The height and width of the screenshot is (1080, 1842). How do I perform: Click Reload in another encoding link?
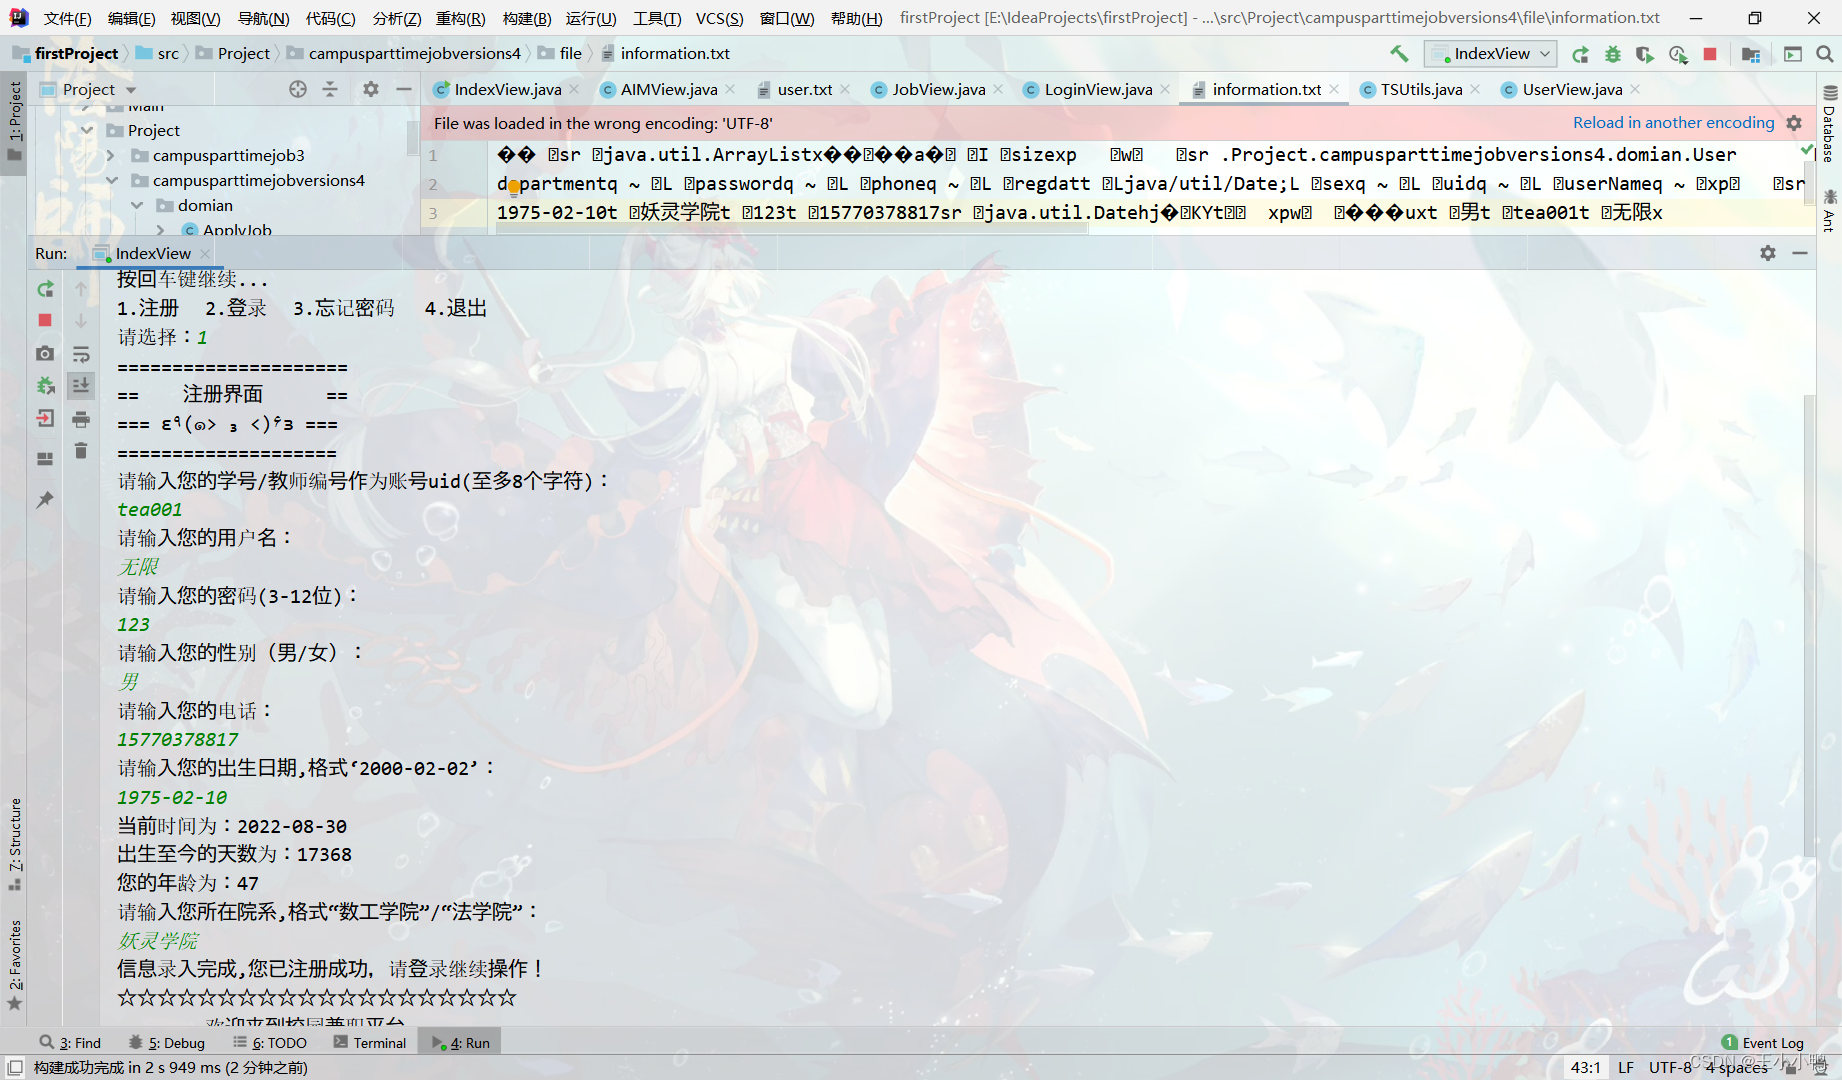[x=1673, y=122]
